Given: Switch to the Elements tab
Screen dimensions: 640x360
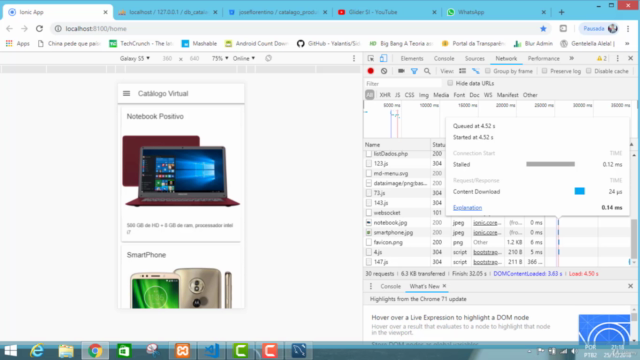Looking at the screenshot, I should [412, 58].
